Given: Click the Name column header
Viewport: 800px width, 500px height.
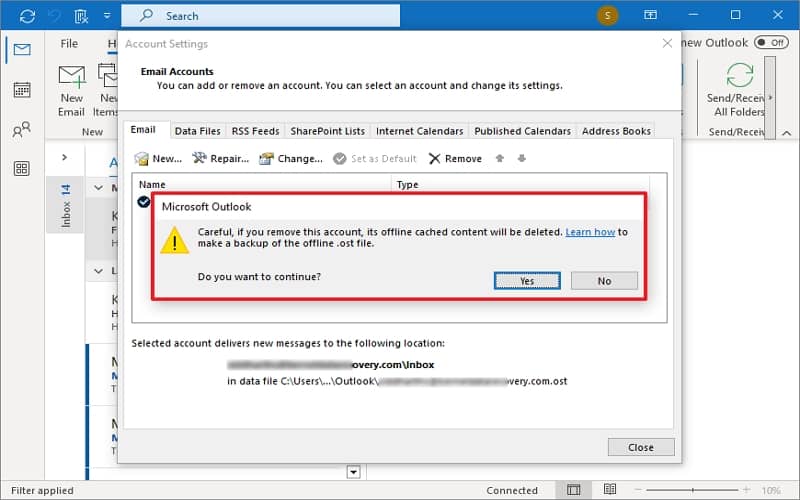Looking at the screenshot, I should pyautogui.click(x=262, y=184).
